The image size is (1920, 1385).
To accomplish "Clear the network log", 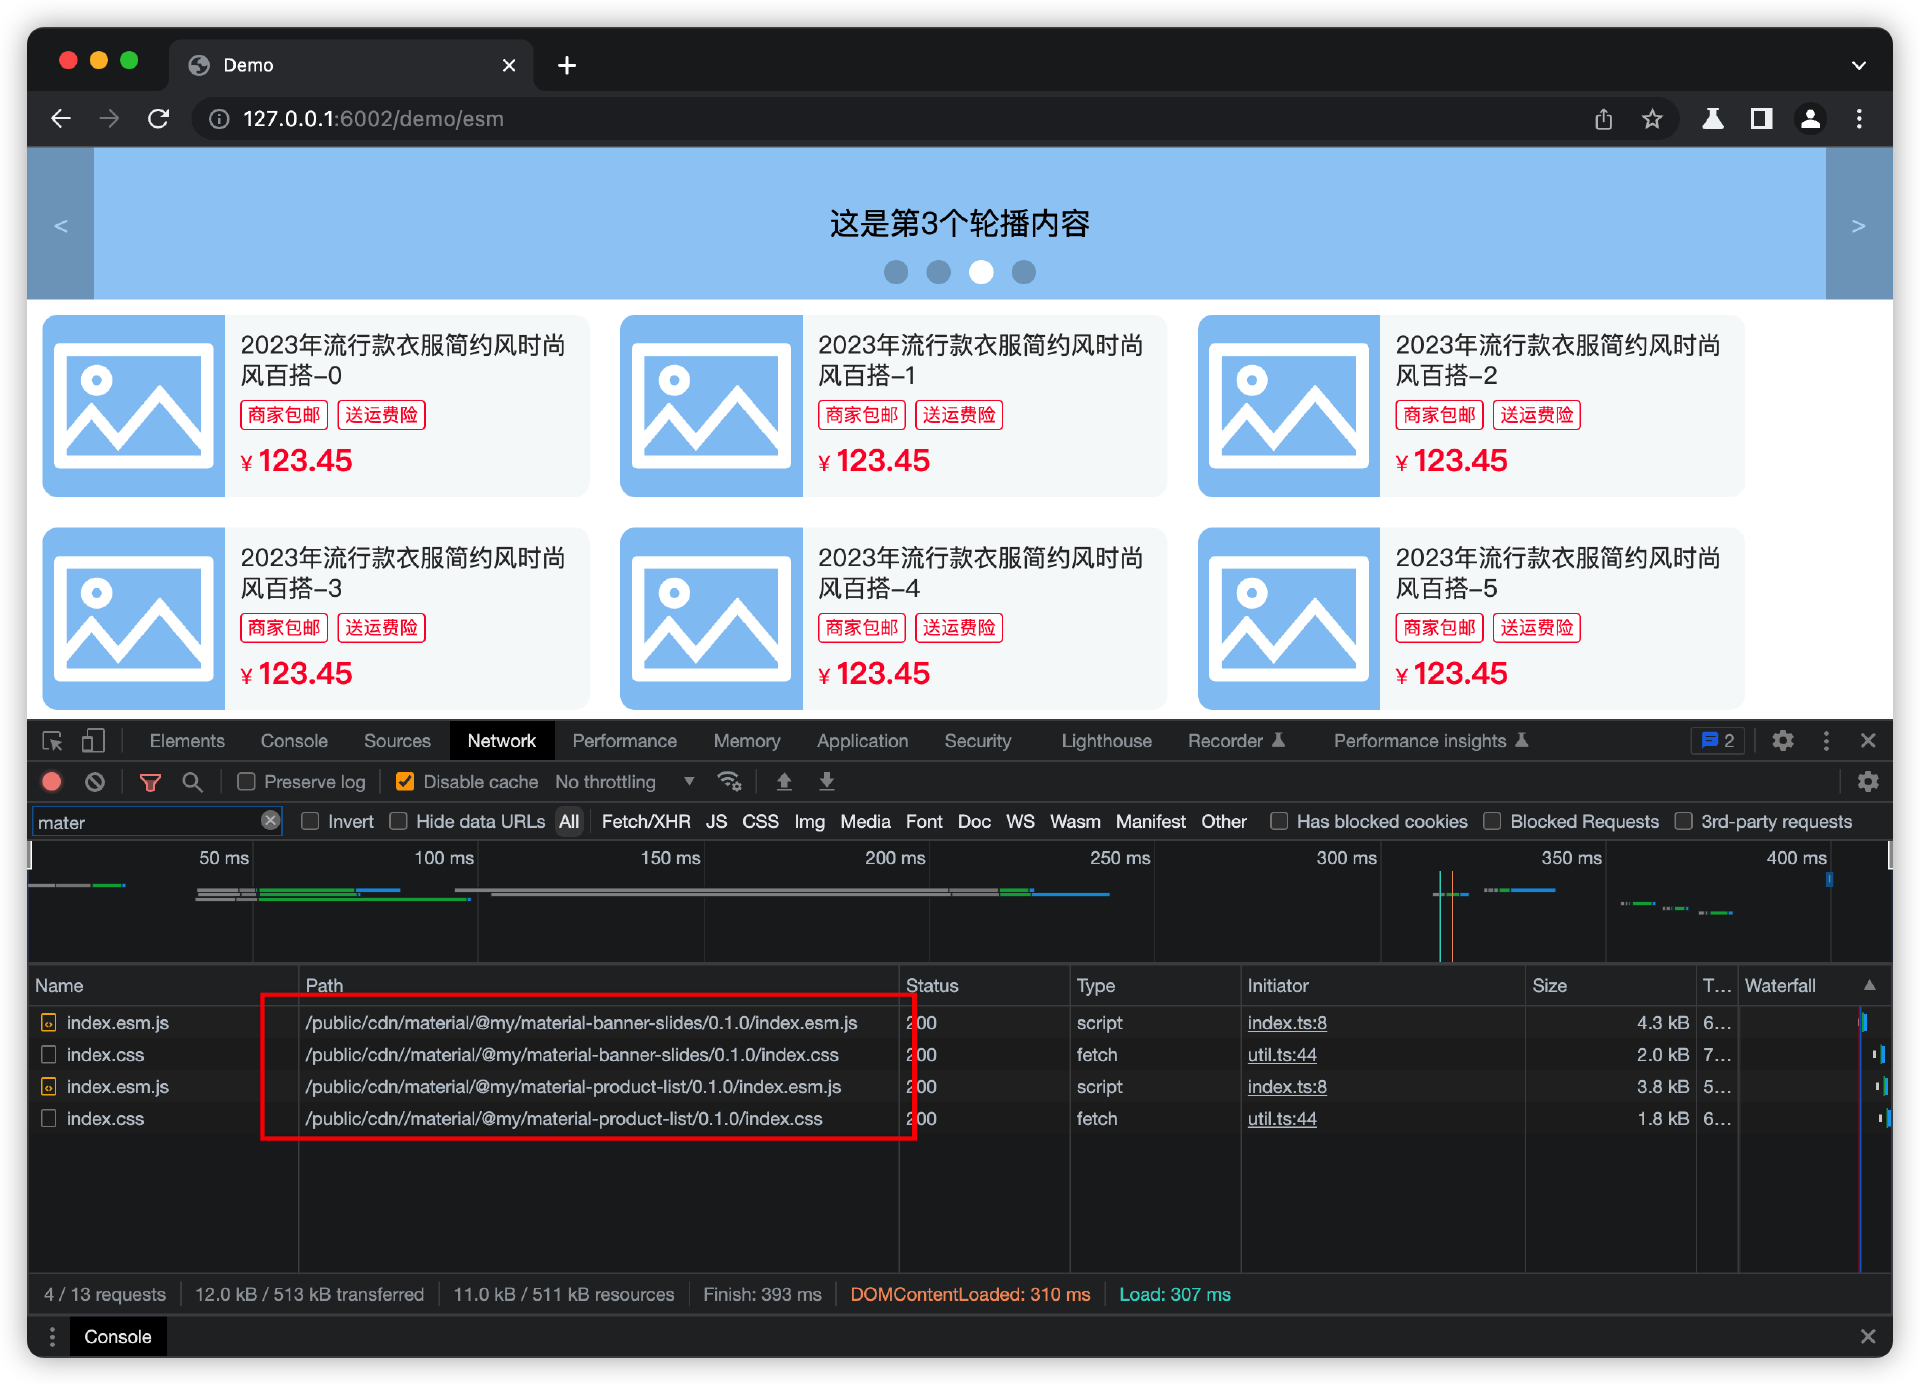I will (95, 782).
